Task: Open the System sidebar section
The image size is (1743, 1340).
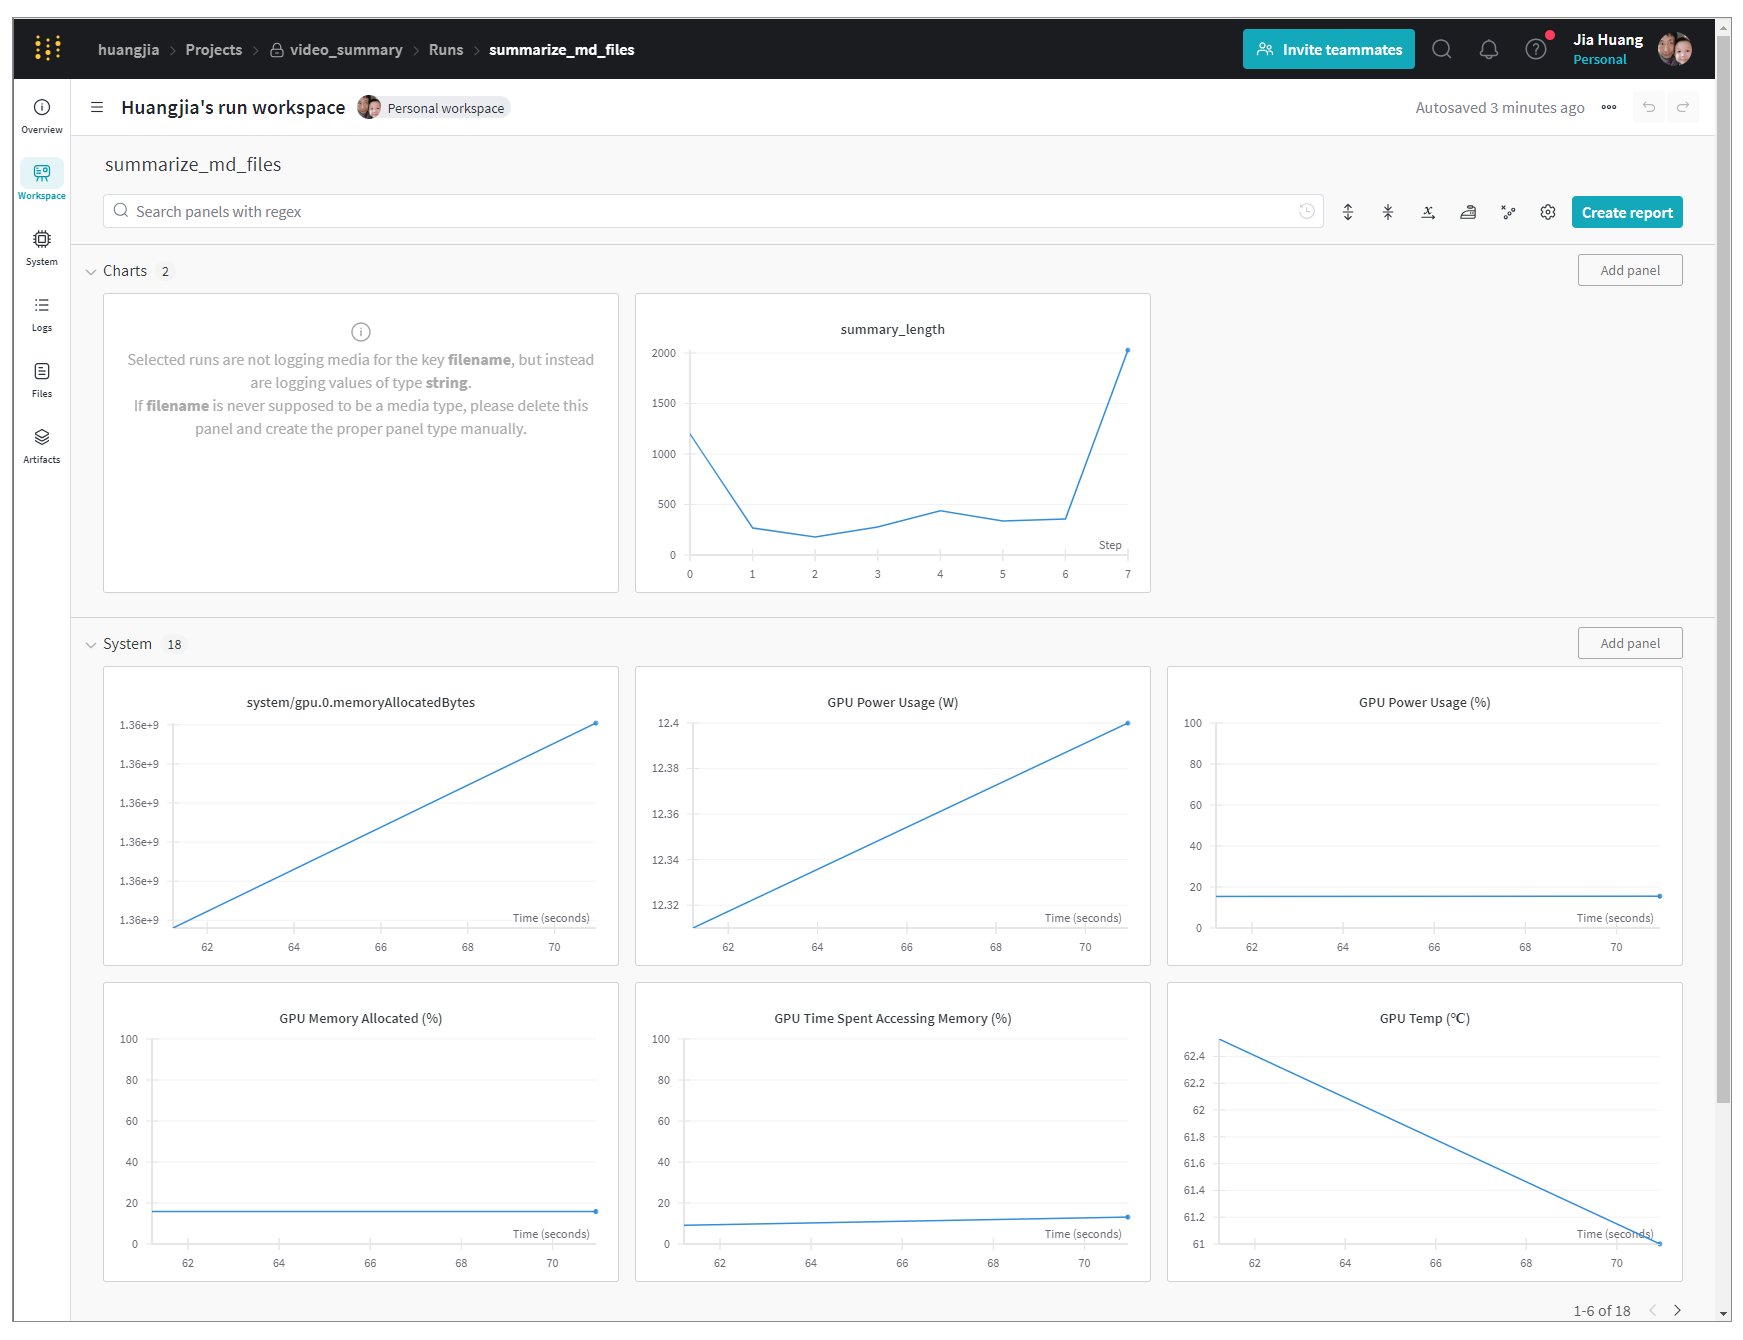Action: click(42, 247)
